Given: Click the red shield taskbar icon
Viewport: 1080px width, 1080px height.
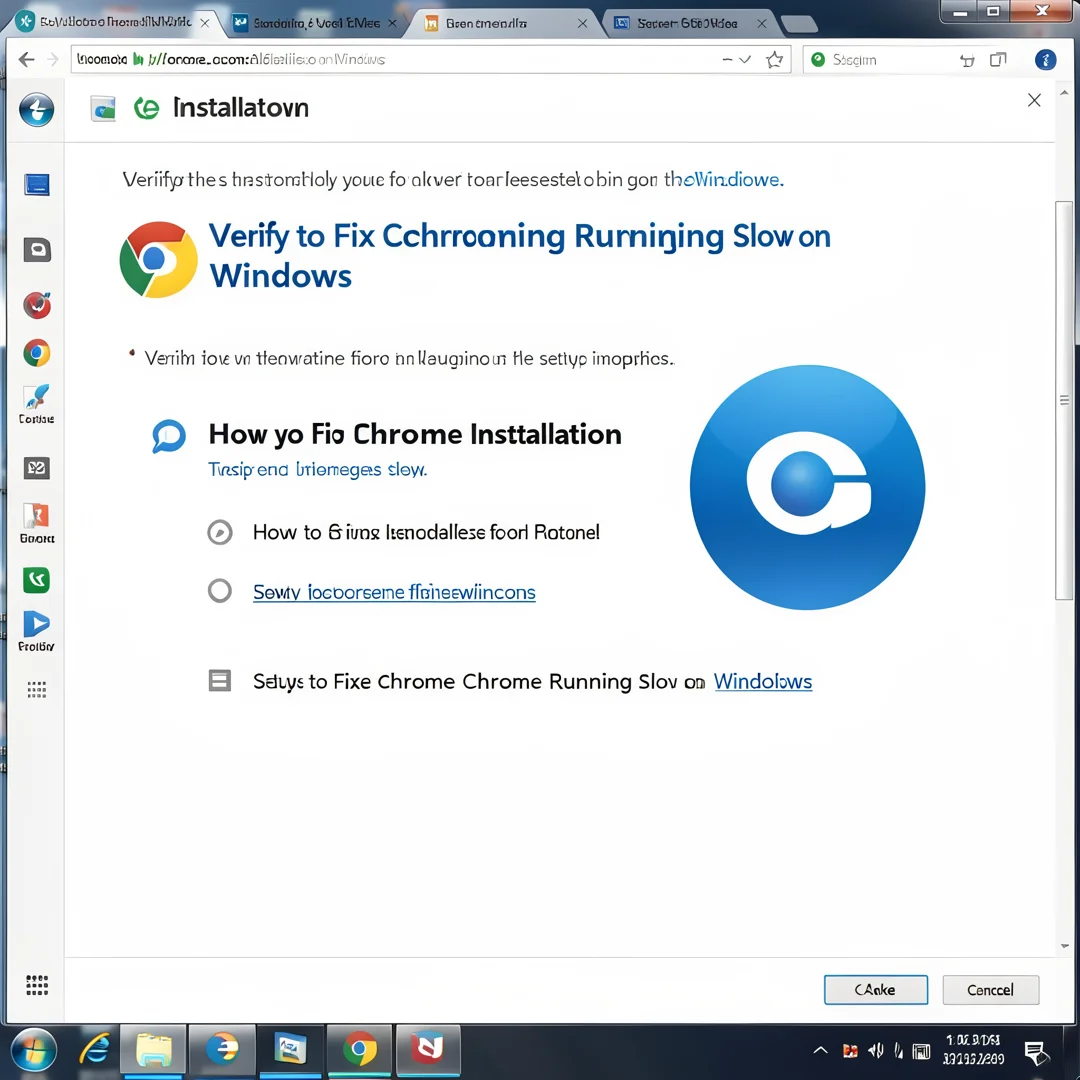Looking at the screenshot, I should [428, 1051].
